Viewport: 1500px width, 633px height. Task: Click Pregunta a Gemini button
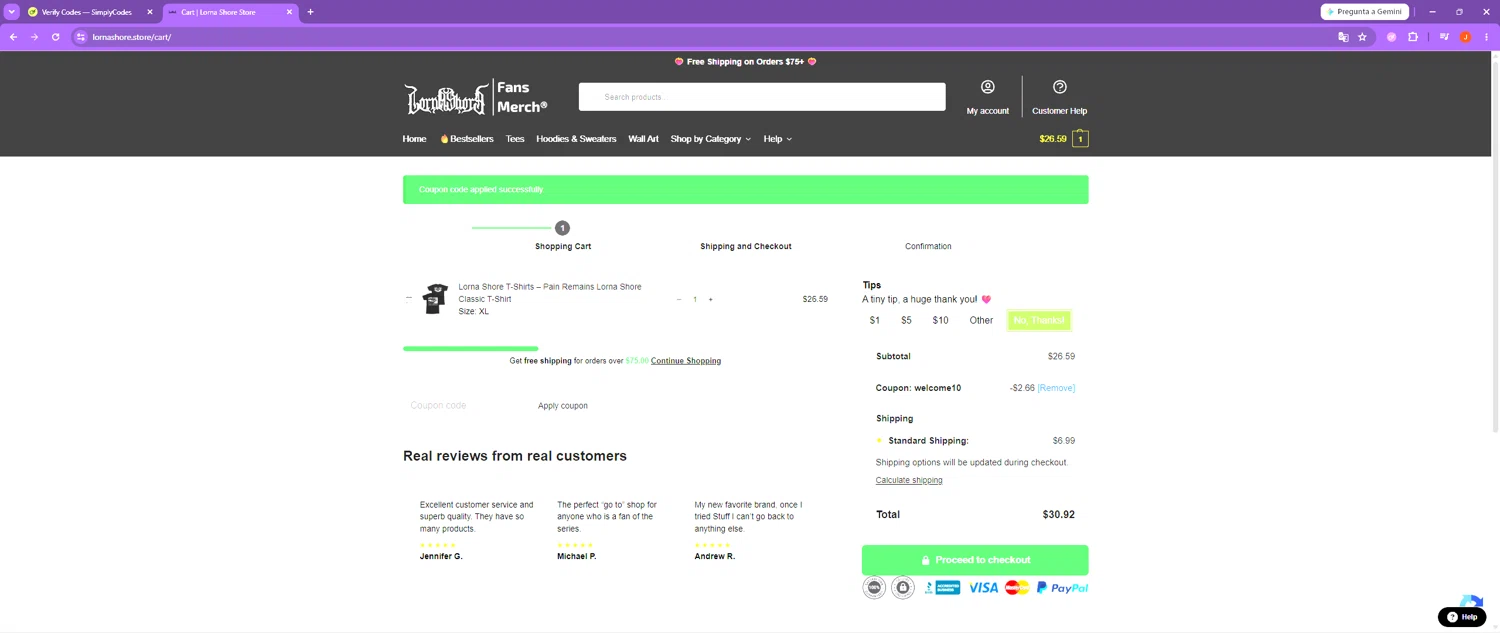point(1365,12)
